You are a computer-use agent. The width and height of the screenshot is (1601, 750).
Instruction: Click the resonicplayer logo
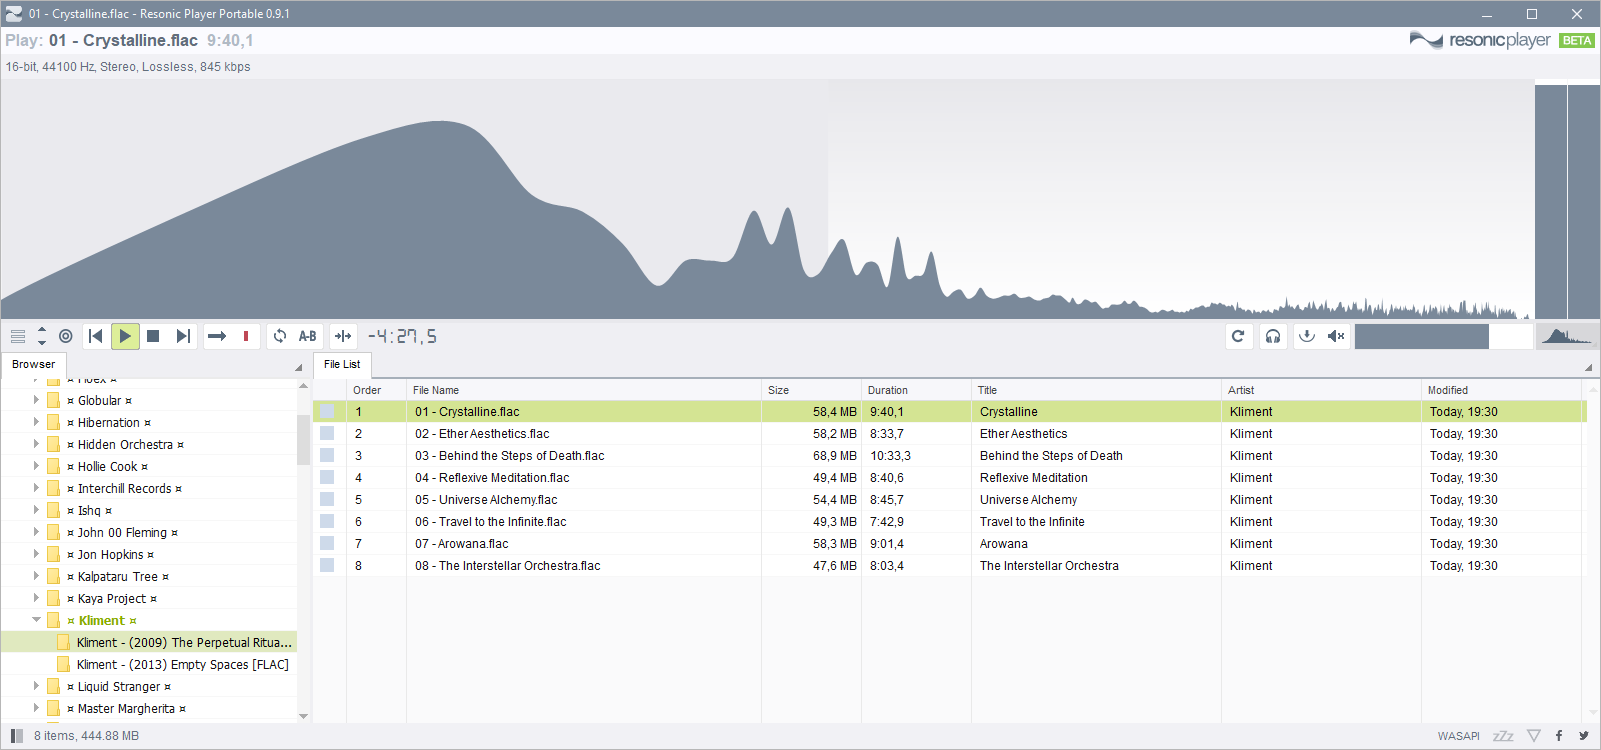1480,40
